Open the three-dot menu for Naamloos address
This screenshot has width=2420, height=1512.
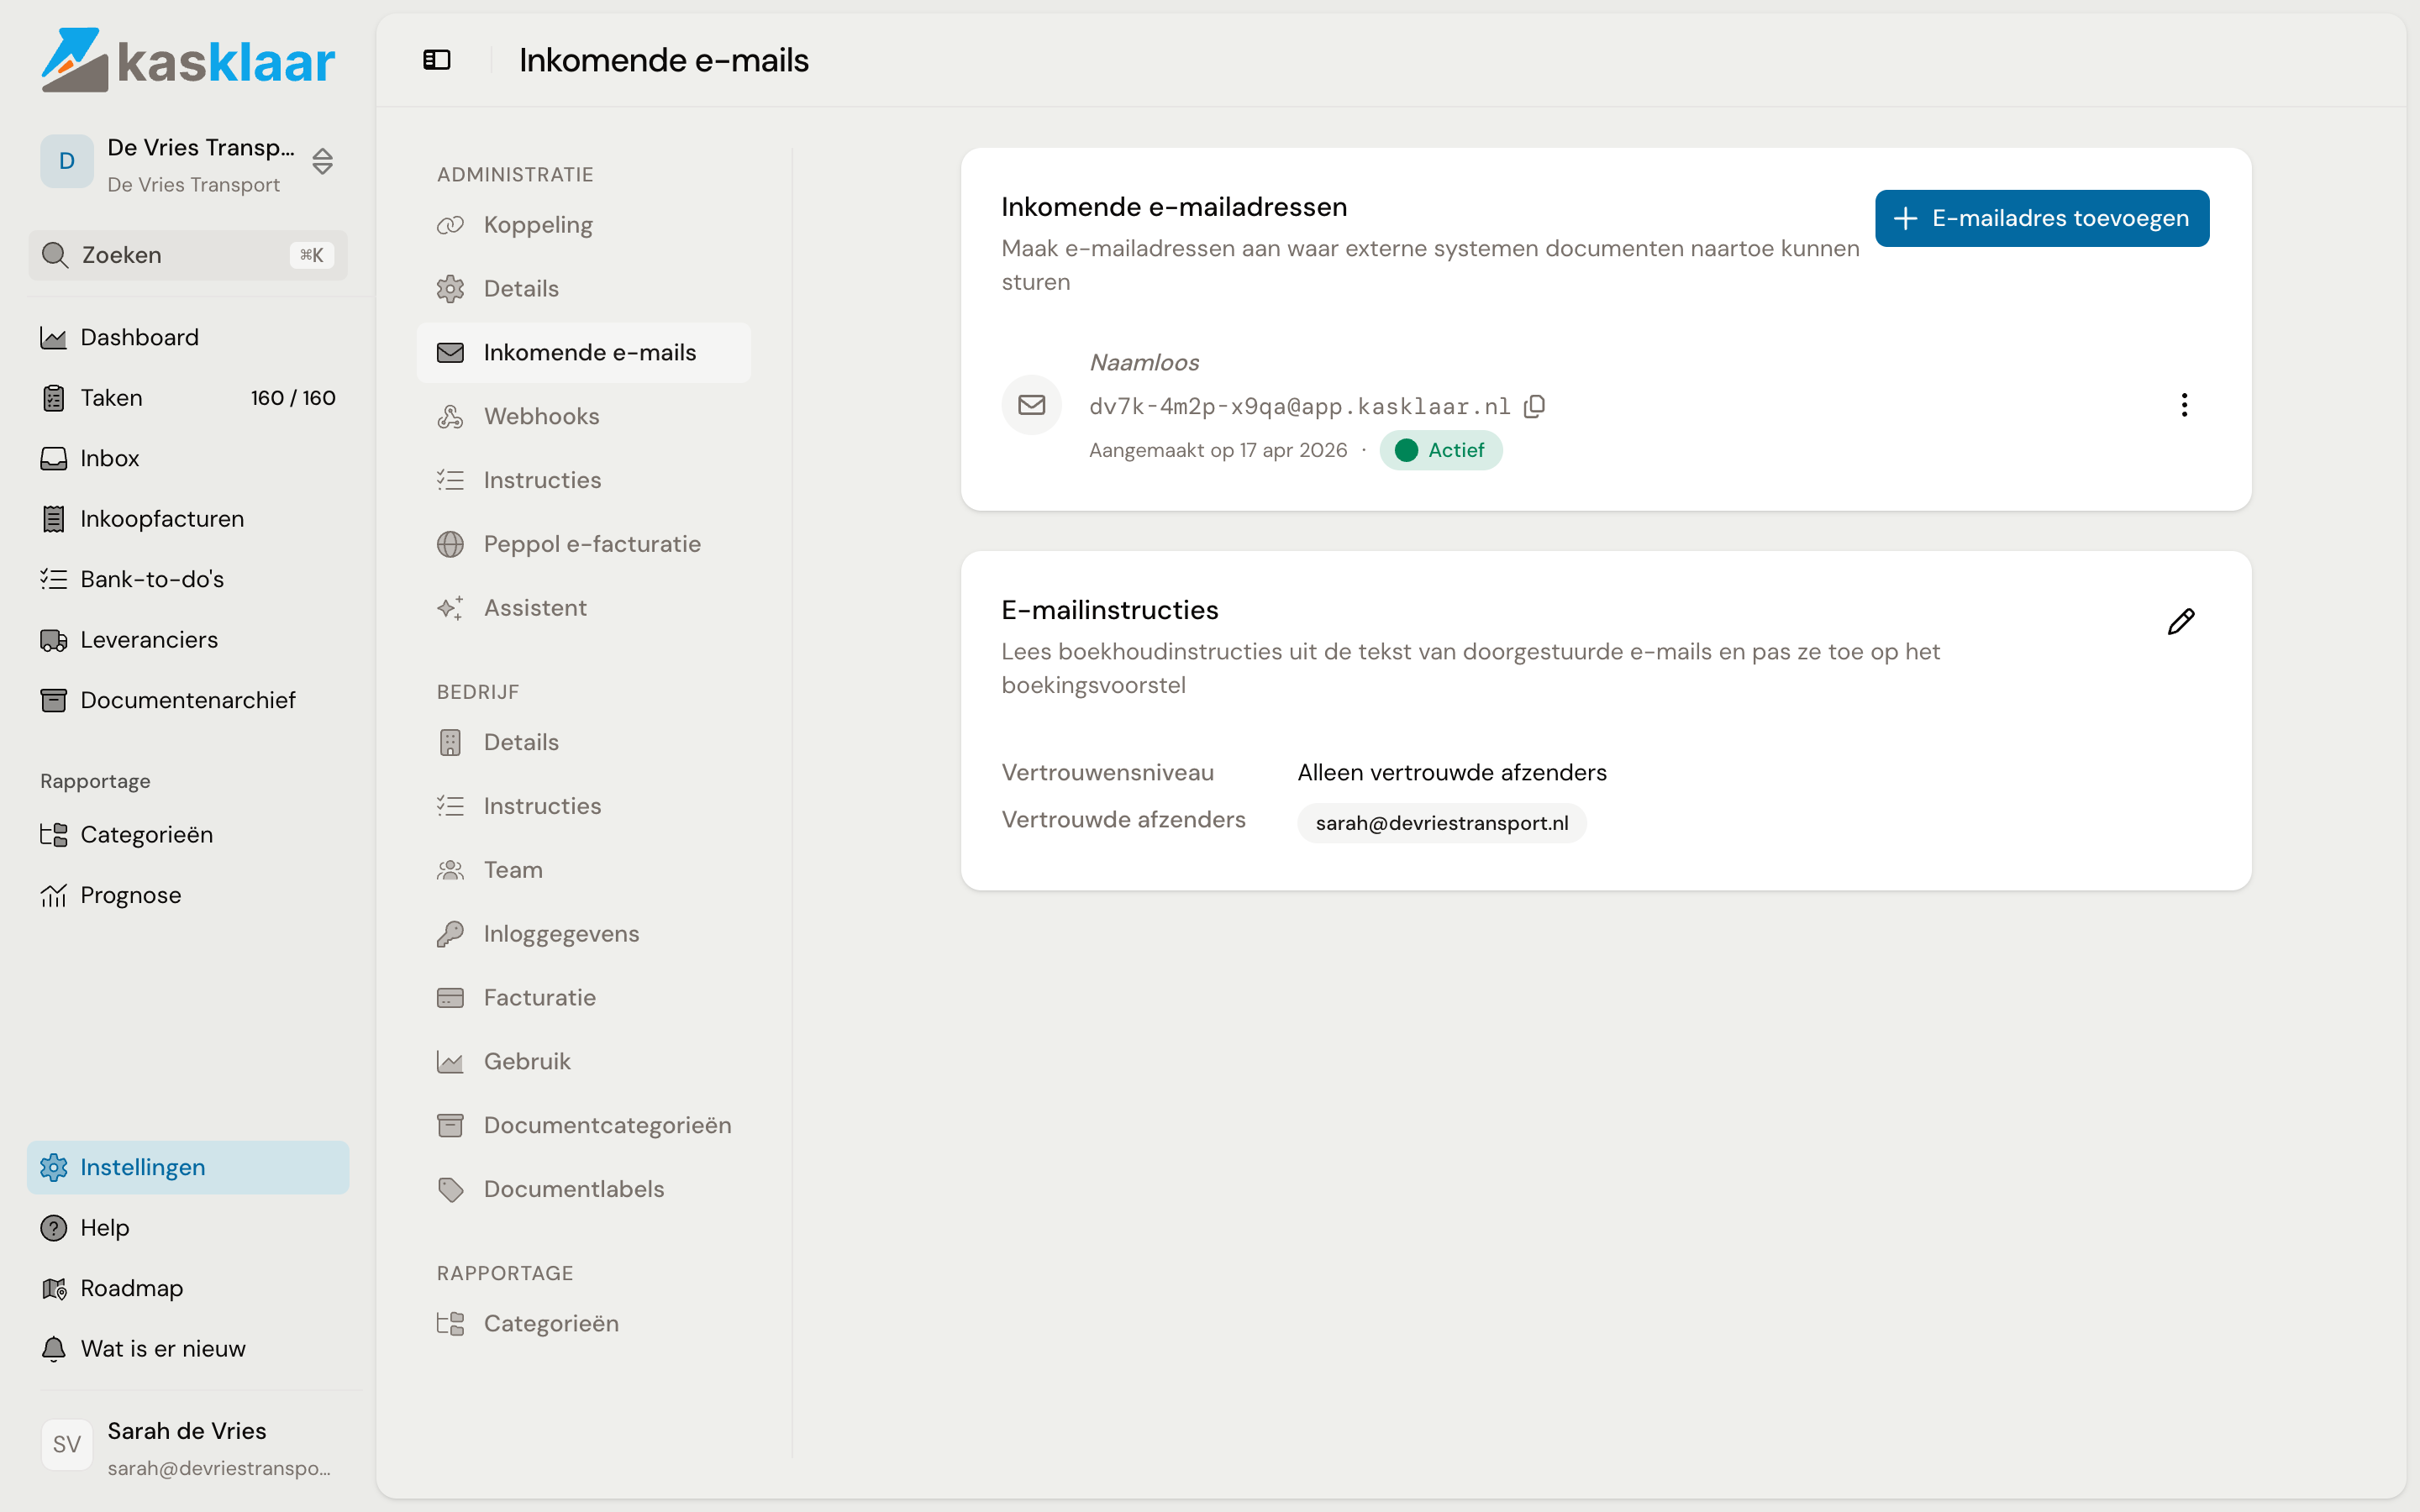(x=2184, y=405)
